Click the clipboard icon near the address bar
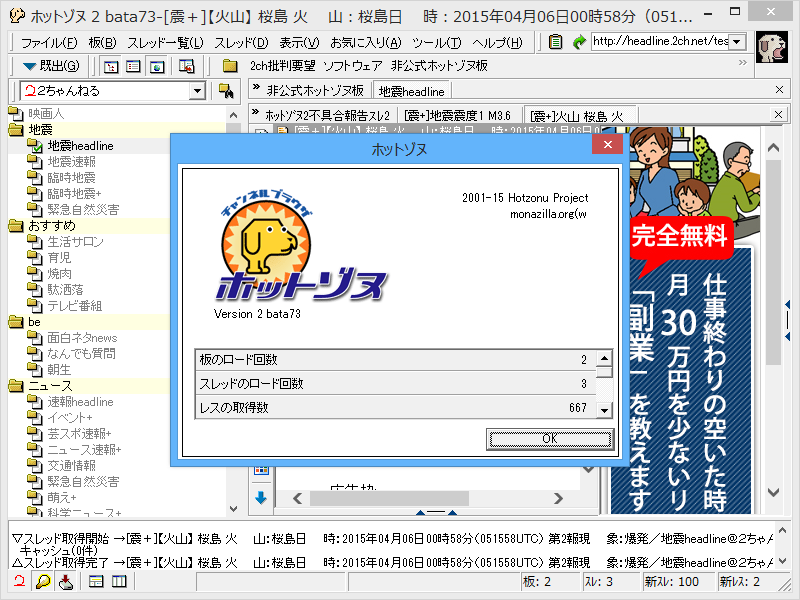Screen dimensions: 800x600 click(555, 42)
